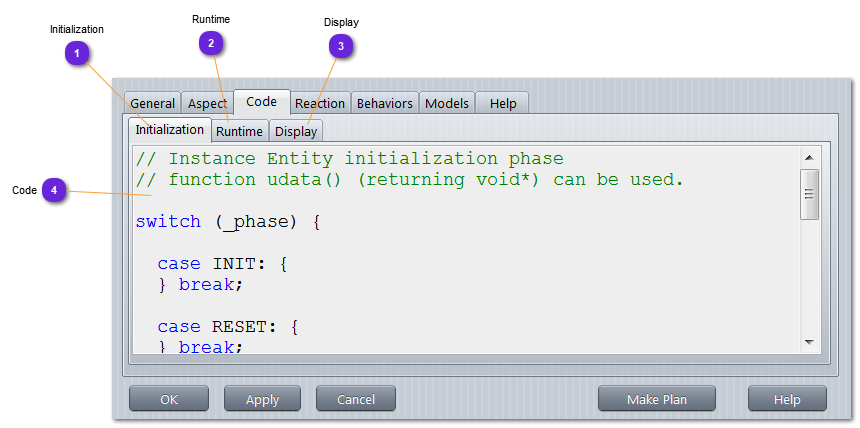Select the Display code sub-tab
This screenshot has height=428, width=860.
(296, 131)
